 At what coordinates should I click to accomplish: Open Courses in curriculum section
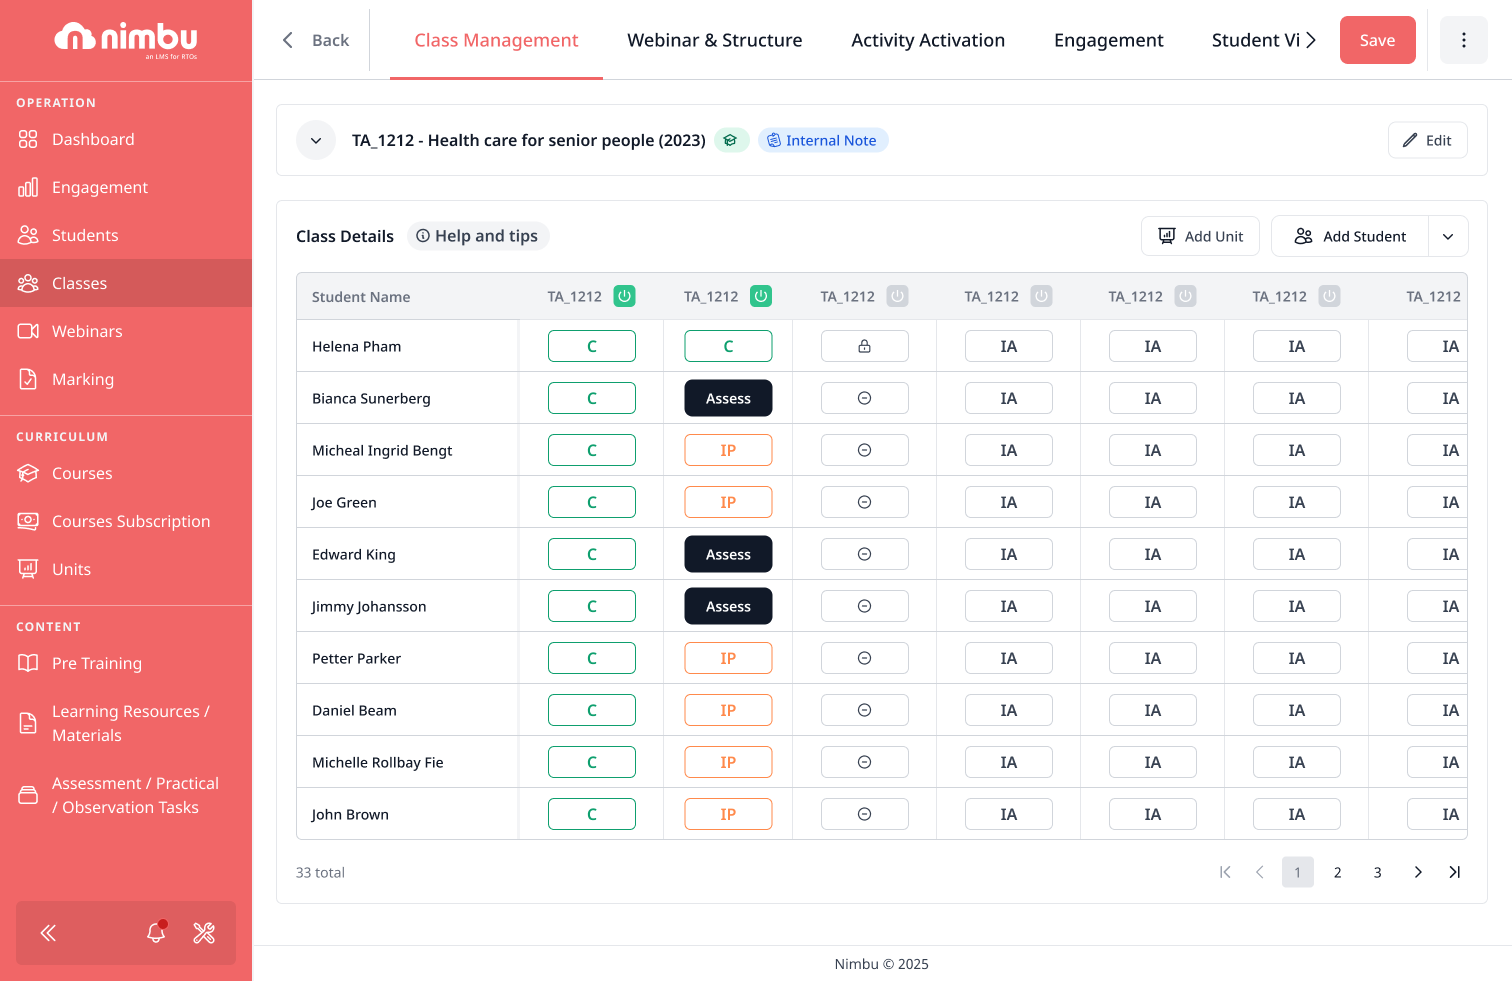tap(126, 473)
